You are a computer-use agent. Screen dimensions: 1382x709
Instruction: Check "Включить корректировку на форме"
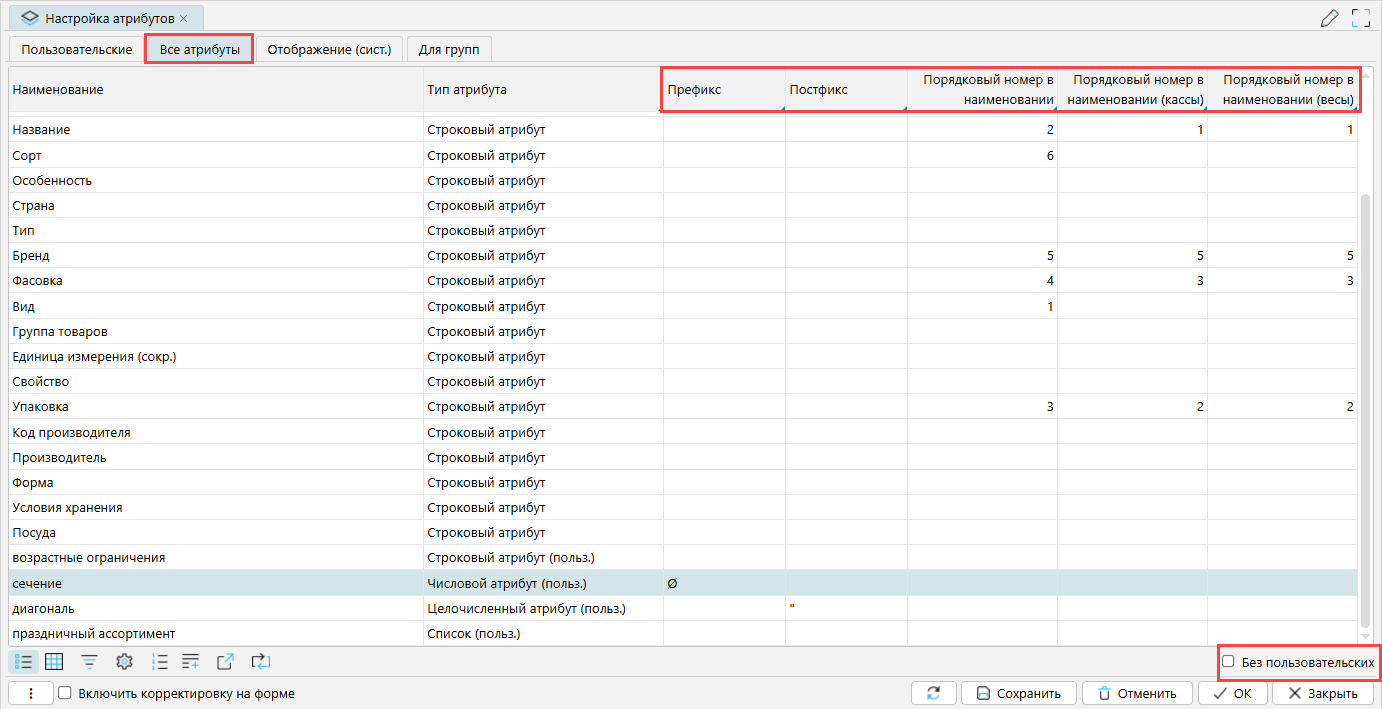[65, 693]
